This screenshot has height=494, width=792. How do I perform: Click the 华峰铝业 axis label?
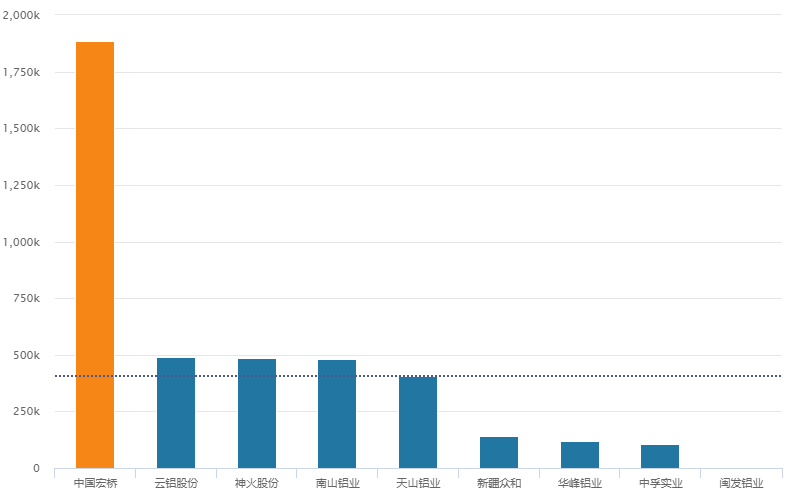(580, 483)
